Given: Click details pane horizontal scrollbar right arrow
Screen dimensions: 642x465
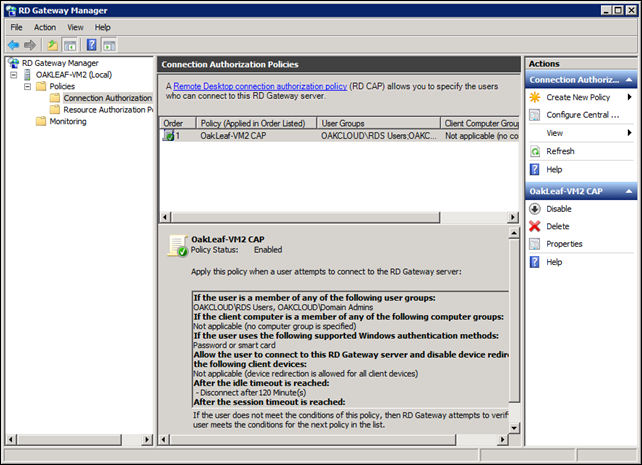Looking at the screenshot, I should pyautogui.click(x=502, y=440).
